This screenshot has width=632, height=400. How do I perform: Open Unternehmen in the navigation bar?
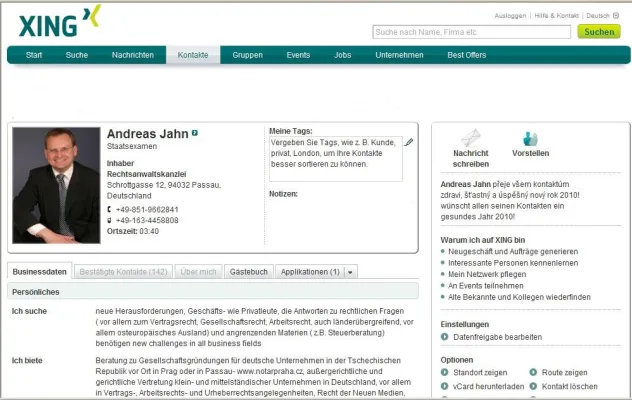point(399,55)
